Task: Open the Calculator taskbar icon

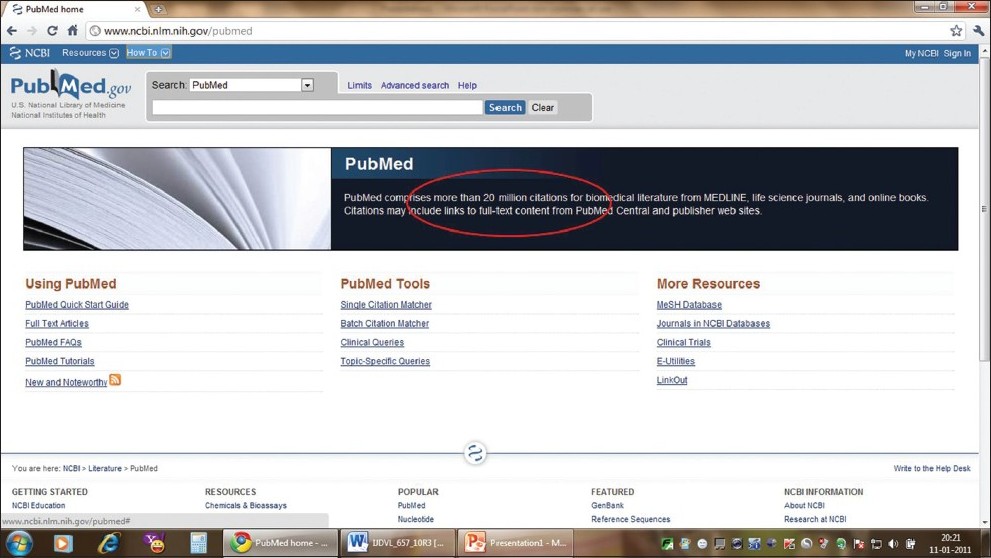Action: tap(198, 543)
